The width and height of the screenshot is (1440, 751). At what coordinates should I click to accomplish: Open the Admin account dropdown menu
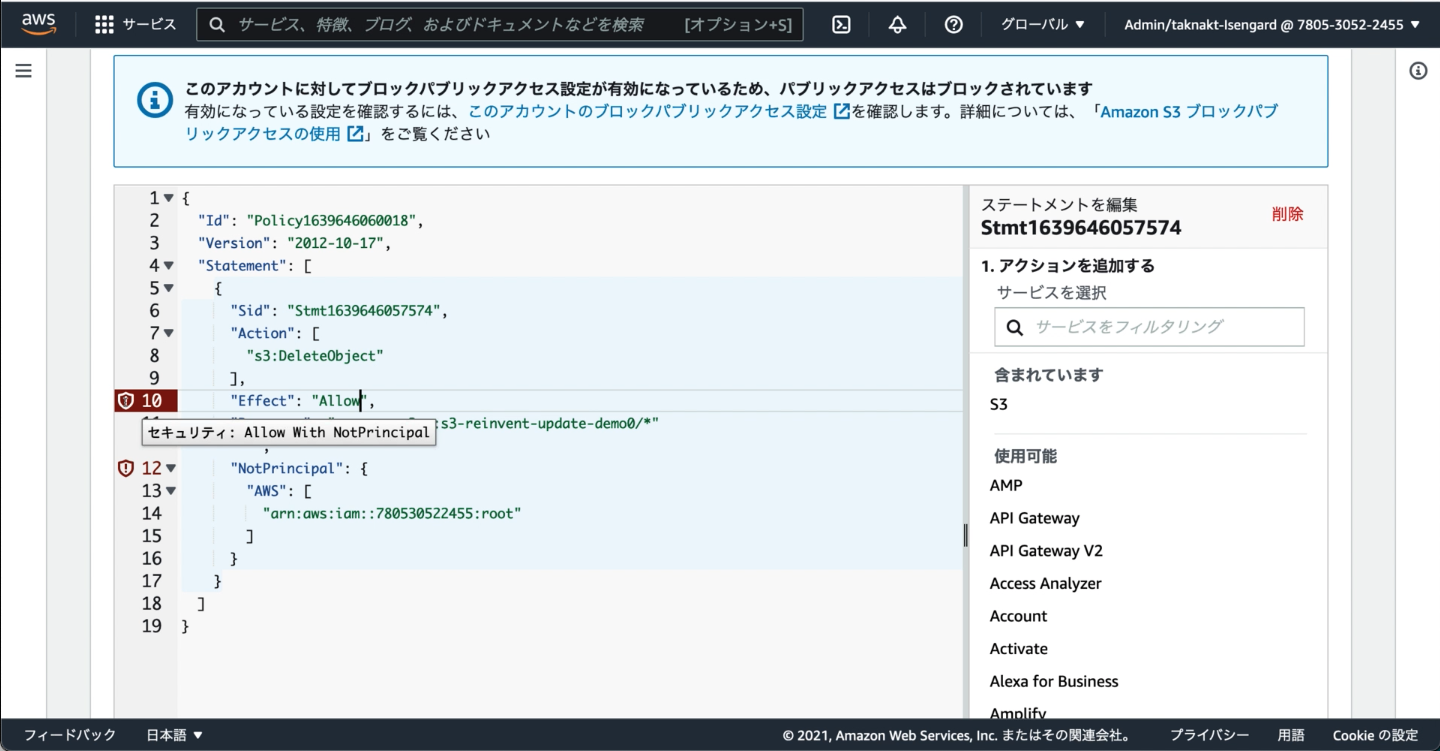tap(1272, 25)
